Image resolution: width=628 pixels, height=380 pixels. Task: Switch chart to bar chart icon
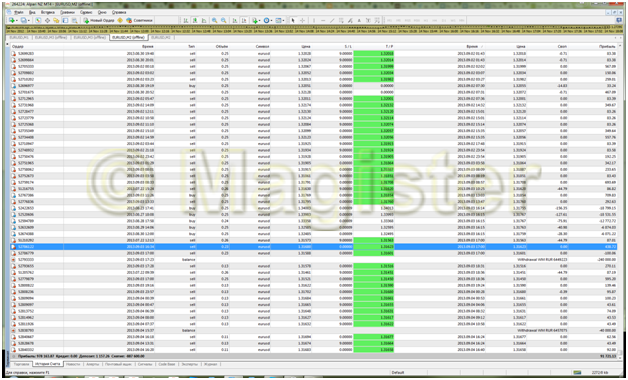tap(186, 20)
